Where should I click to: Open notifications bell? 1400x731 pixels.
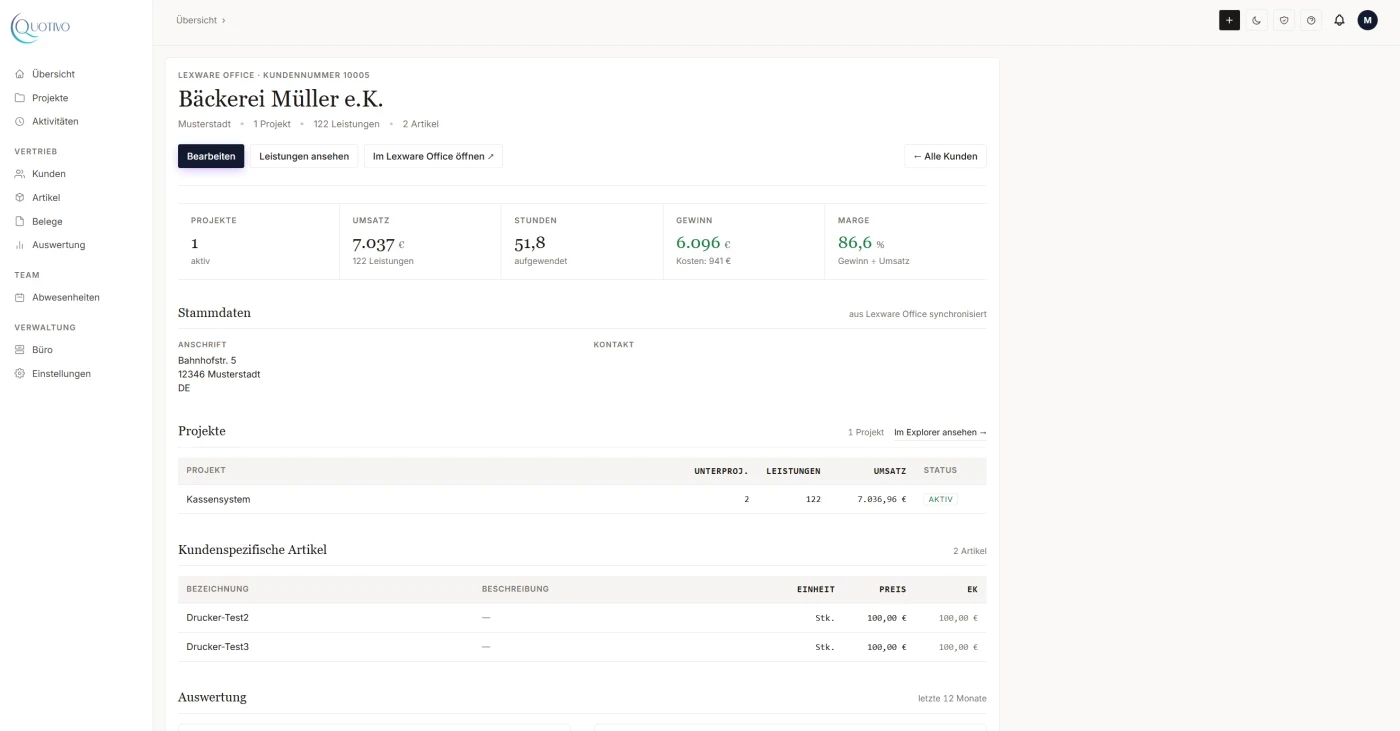pyautogui.click(x=1339, y=20)
